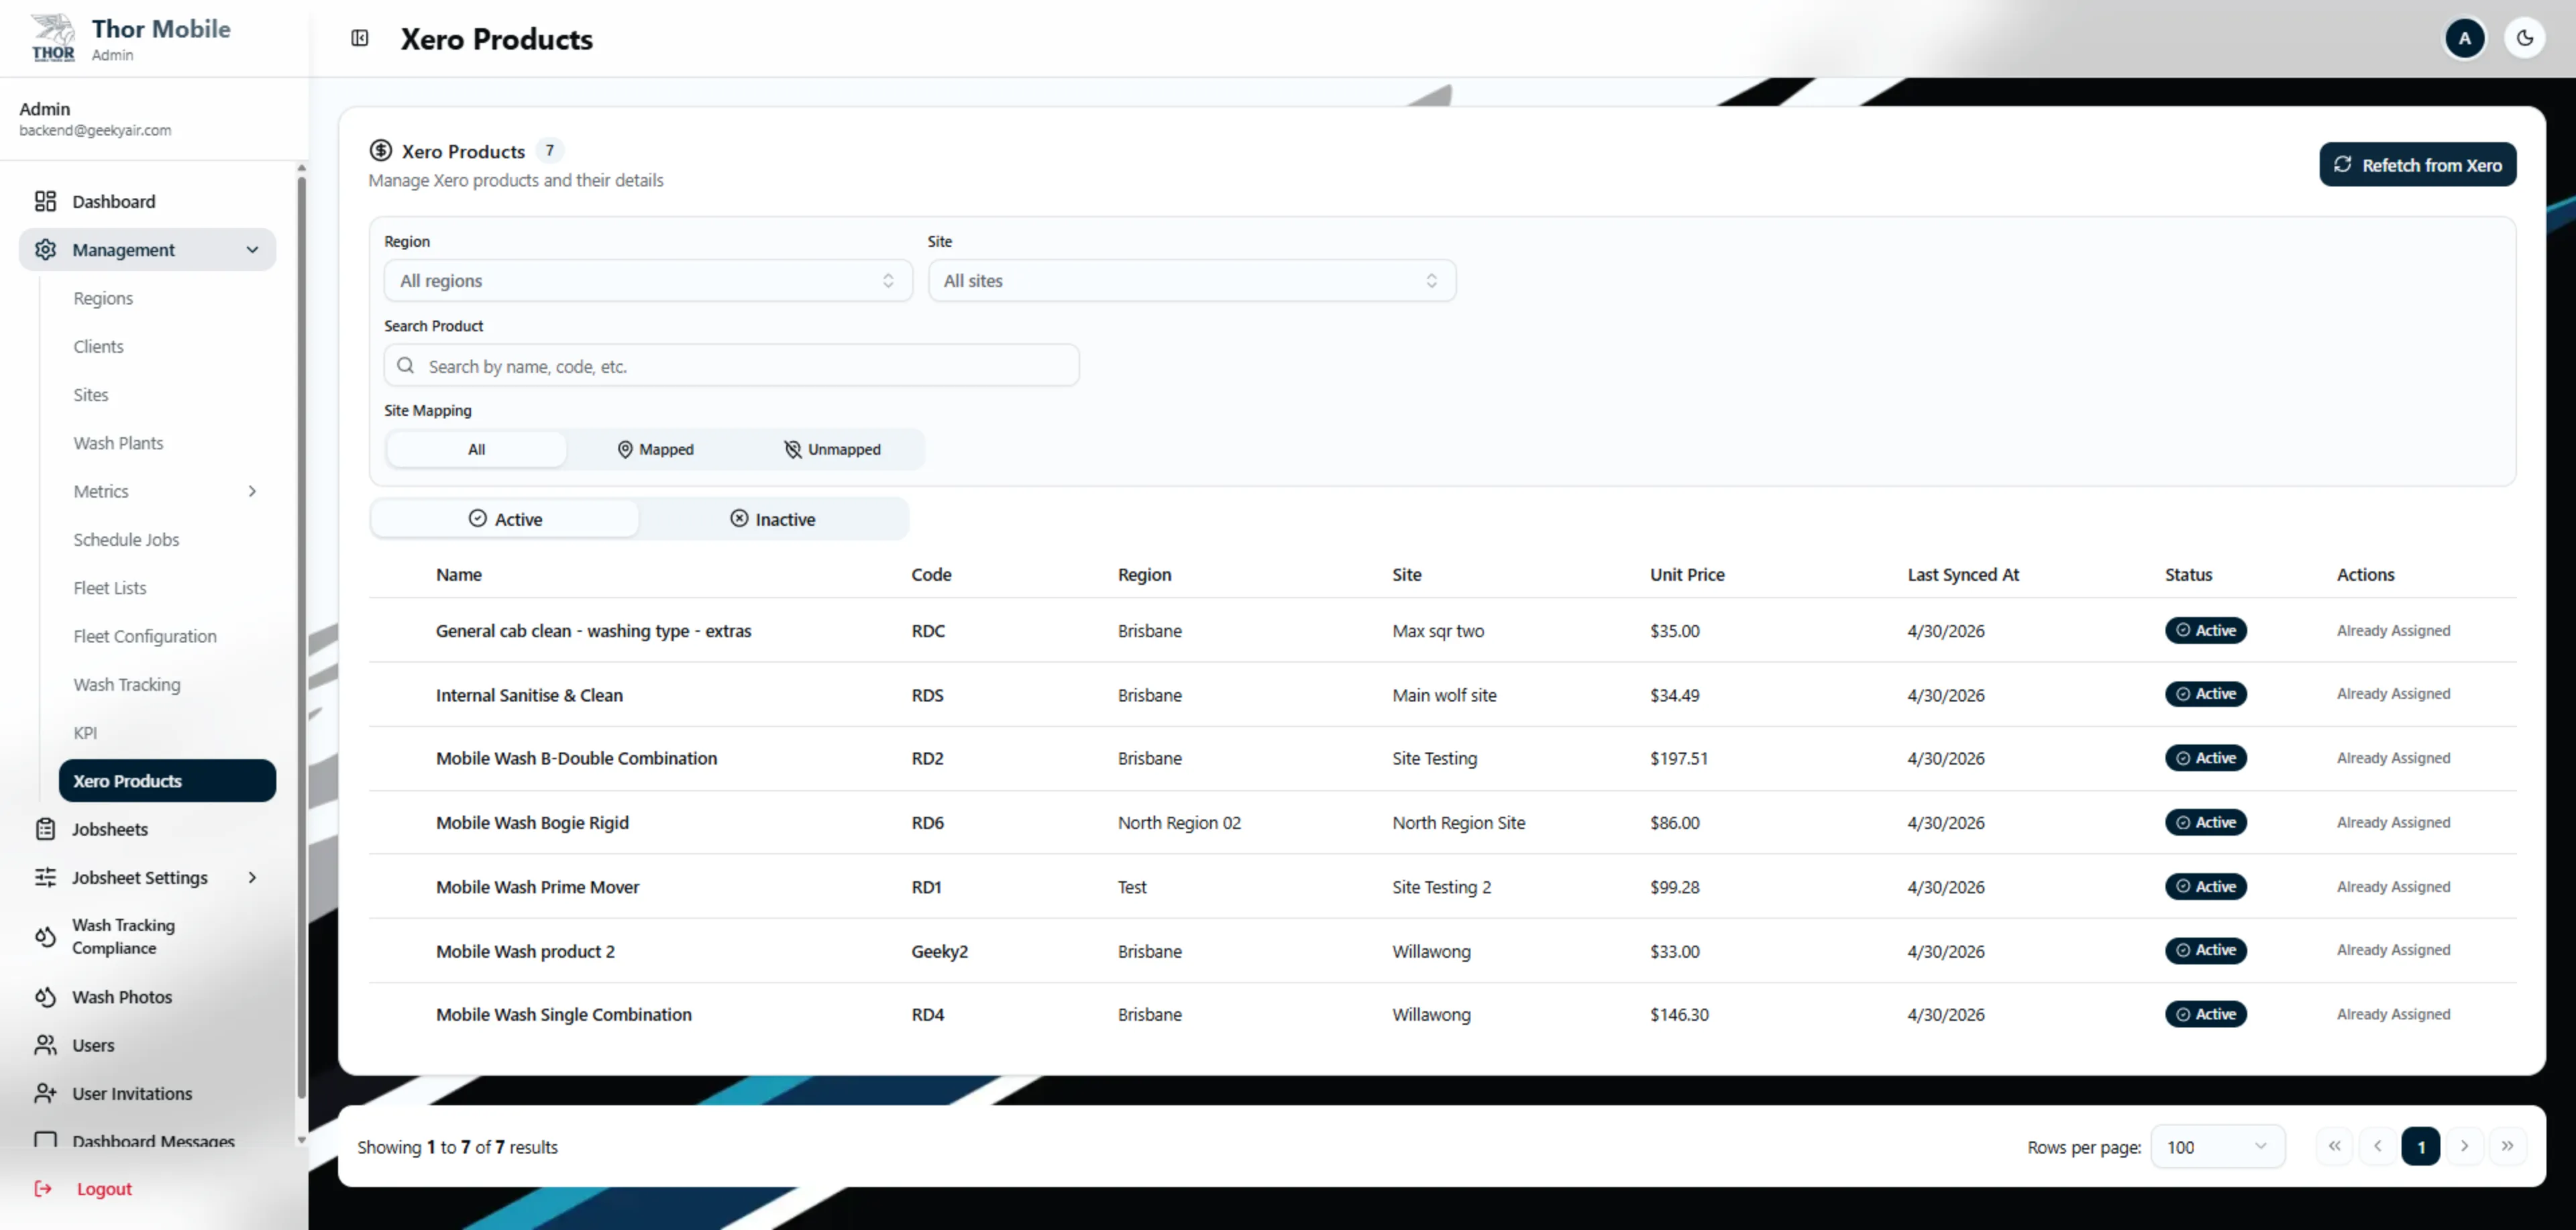
Task: Click the Logout arrow icon
Action: (43, 1188)
